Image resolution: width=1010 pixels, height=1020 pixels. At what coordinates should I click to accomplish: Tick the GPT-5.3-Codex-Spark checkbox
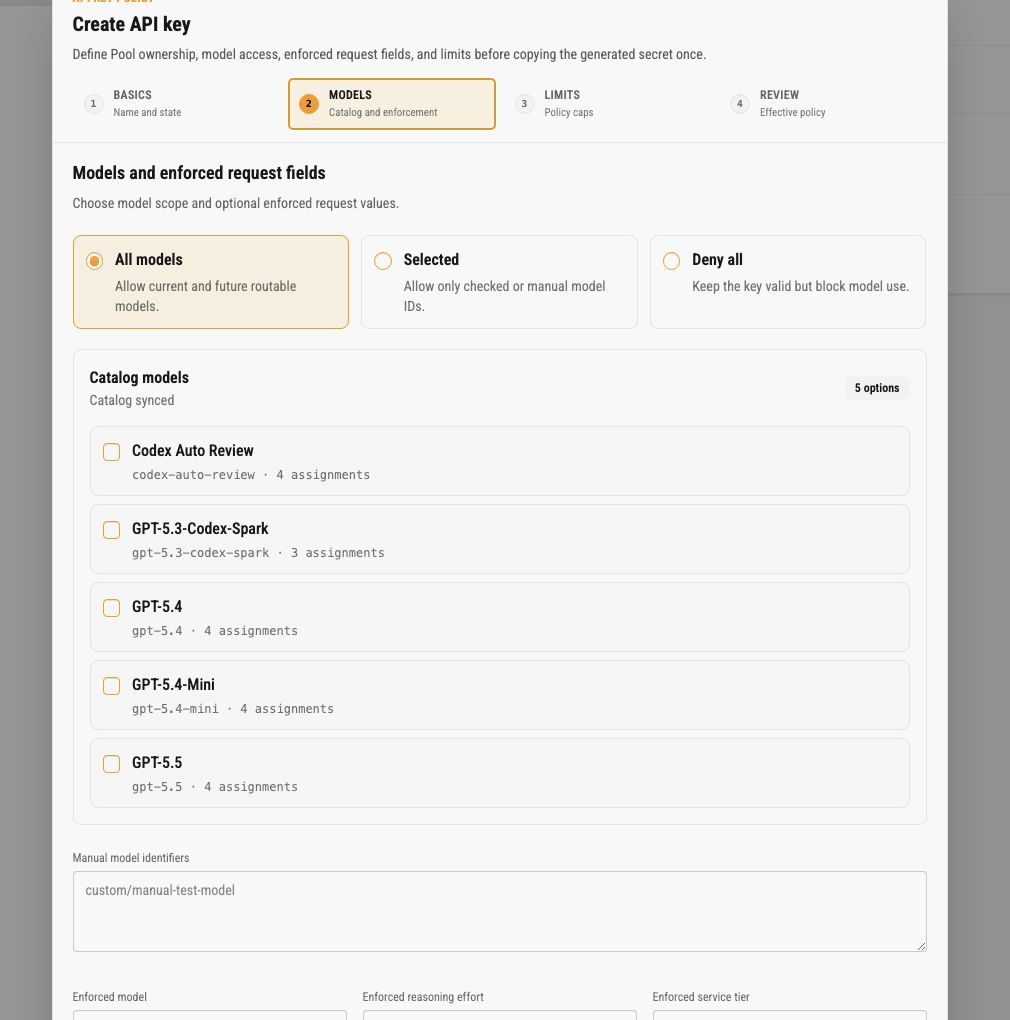[x=111, y=530]
